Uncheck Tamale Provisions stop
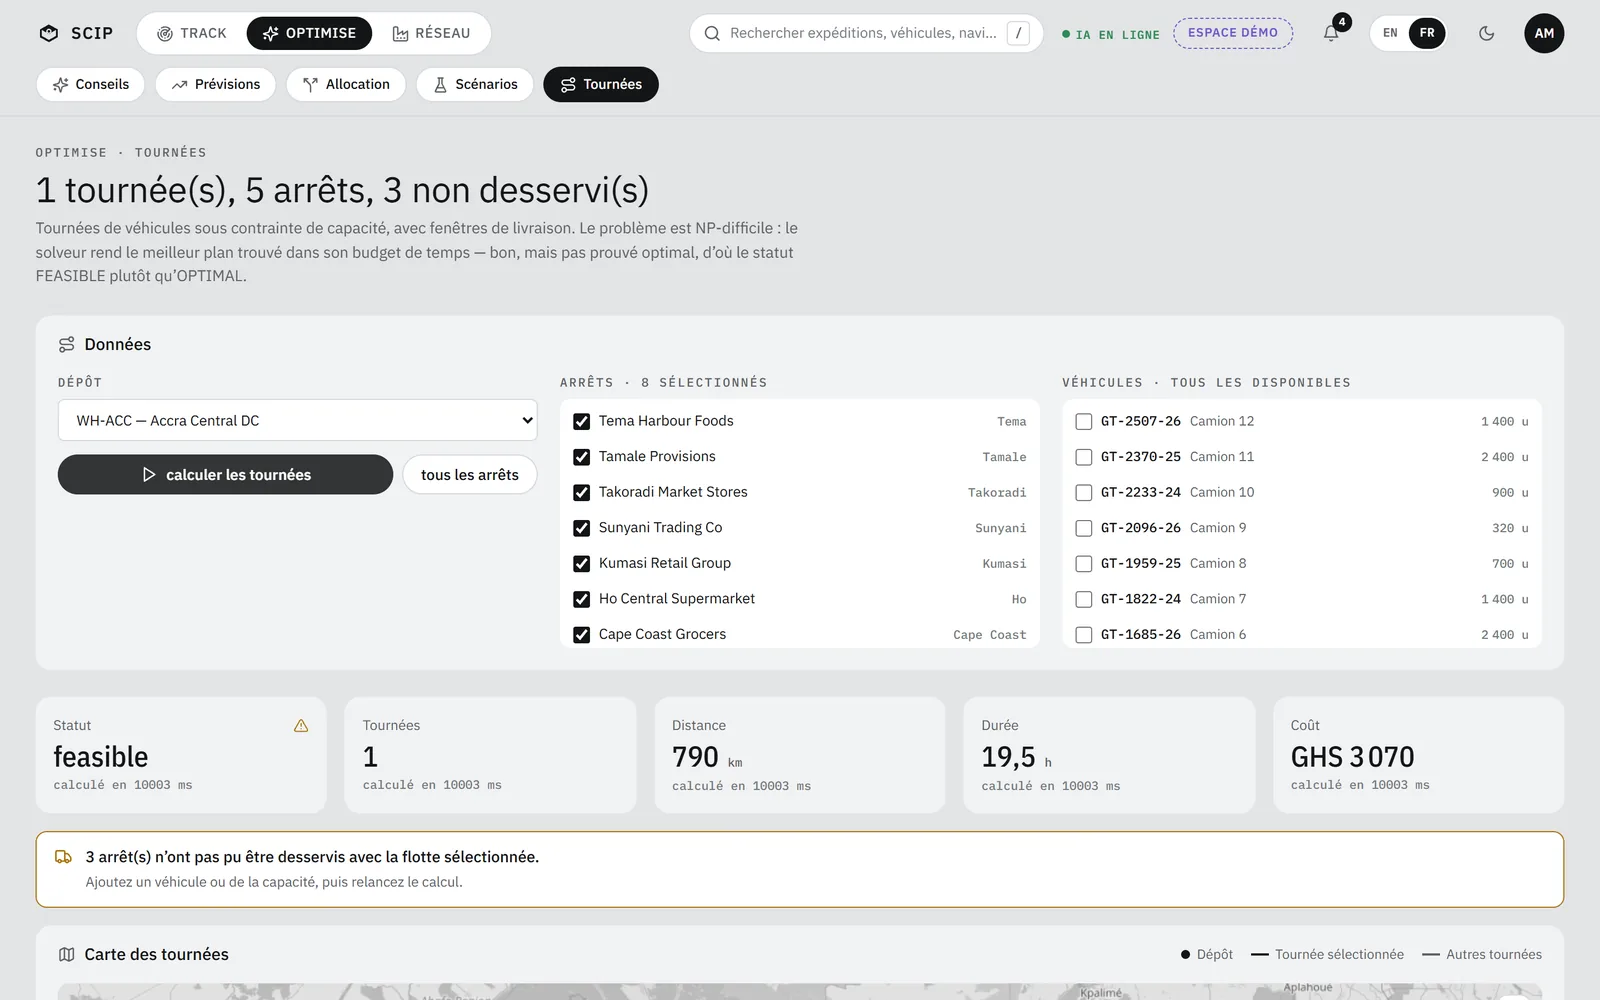 point(581,457)
